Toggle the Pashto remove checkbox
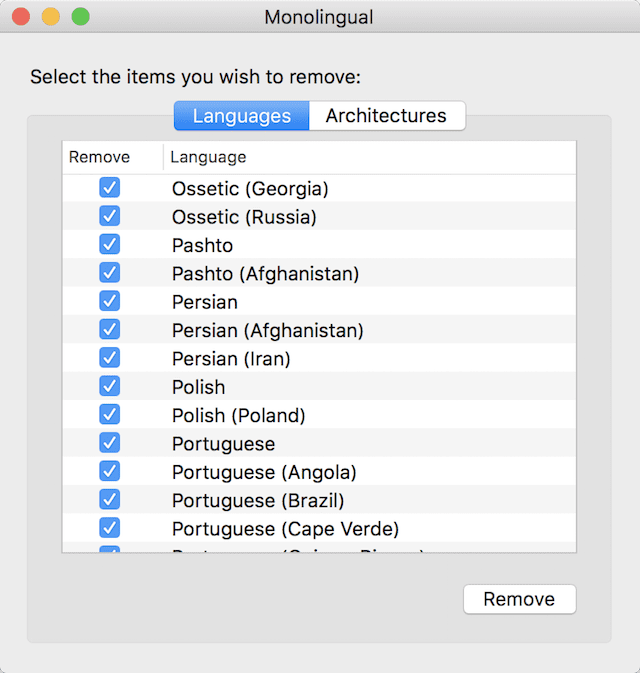640x673 pixels. click(x=110, y=245)
